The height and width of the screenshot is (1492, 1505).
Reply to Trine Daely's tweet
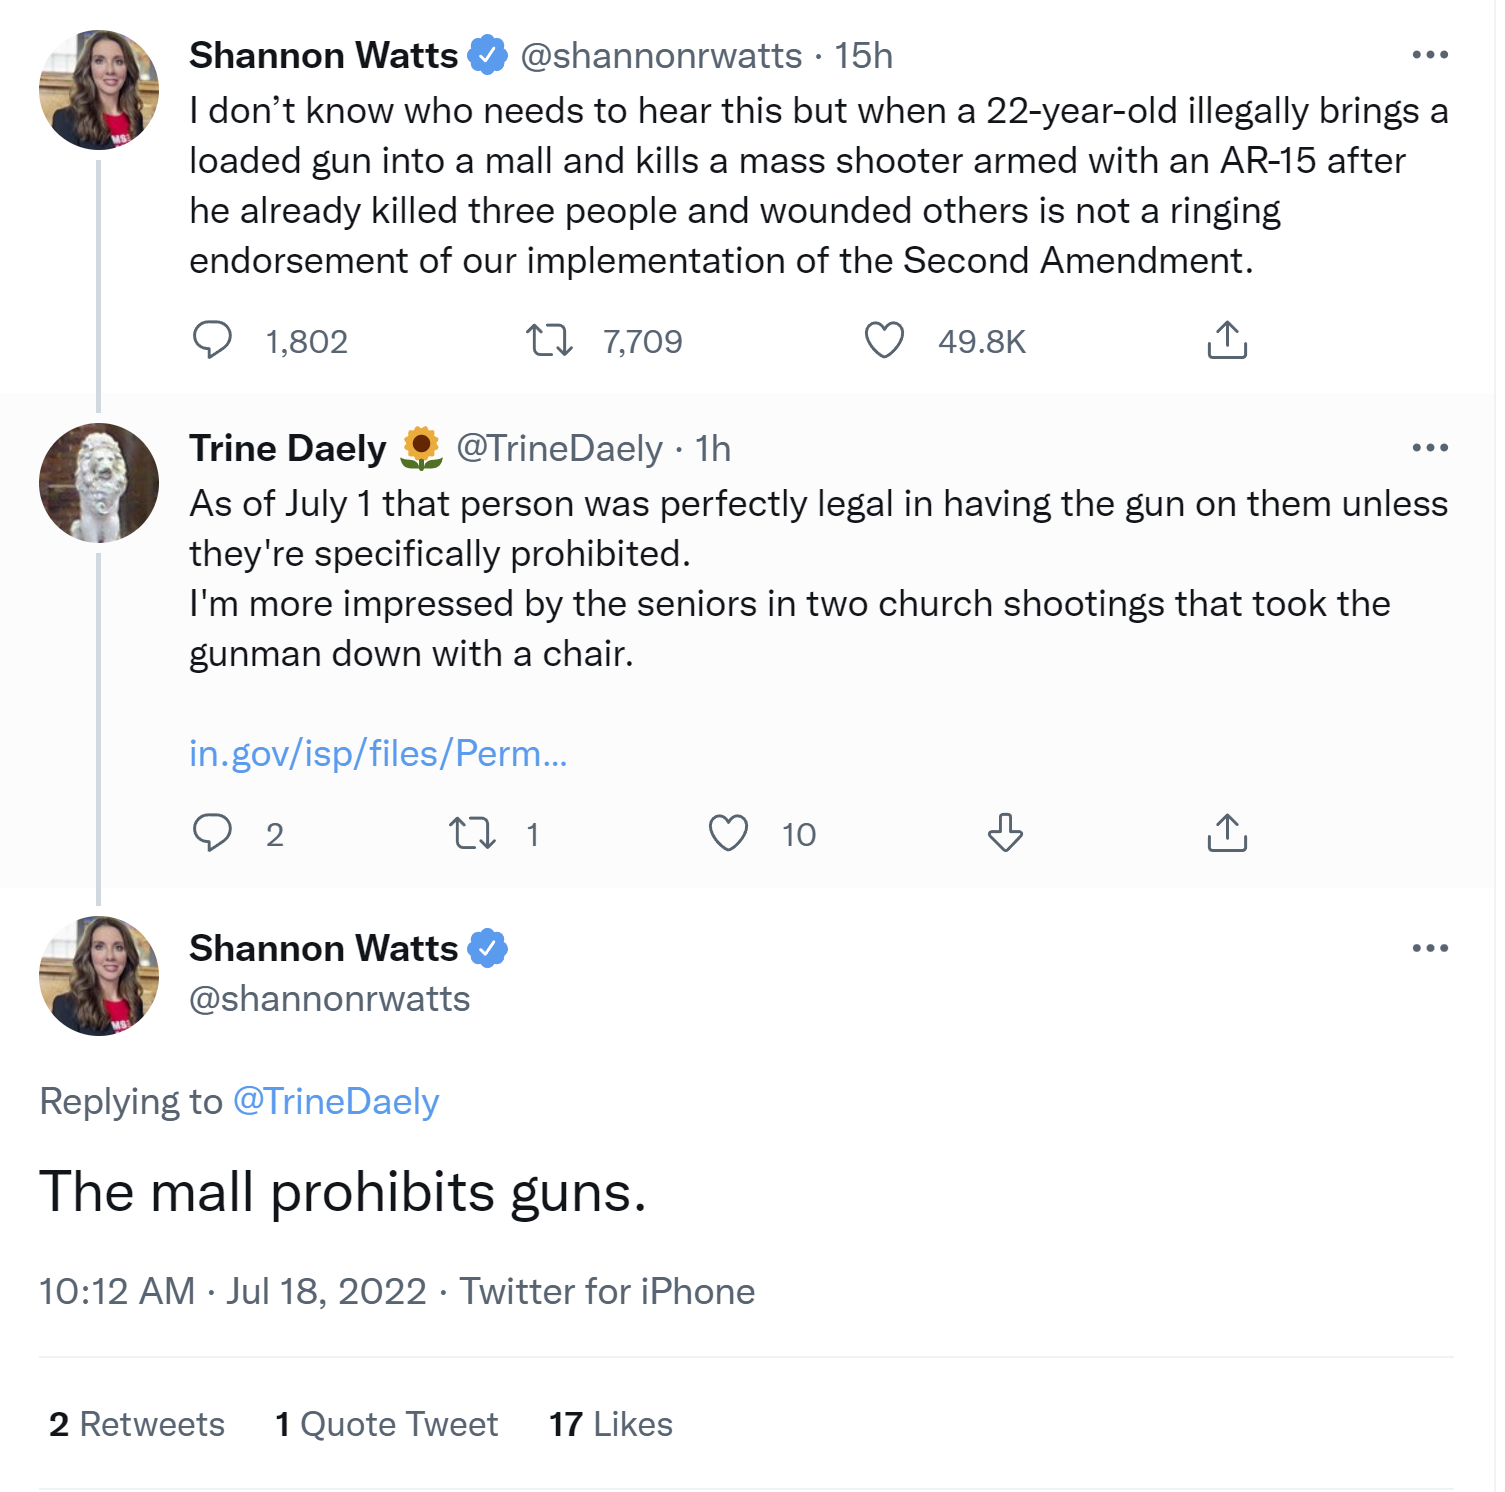click(212, 832)
